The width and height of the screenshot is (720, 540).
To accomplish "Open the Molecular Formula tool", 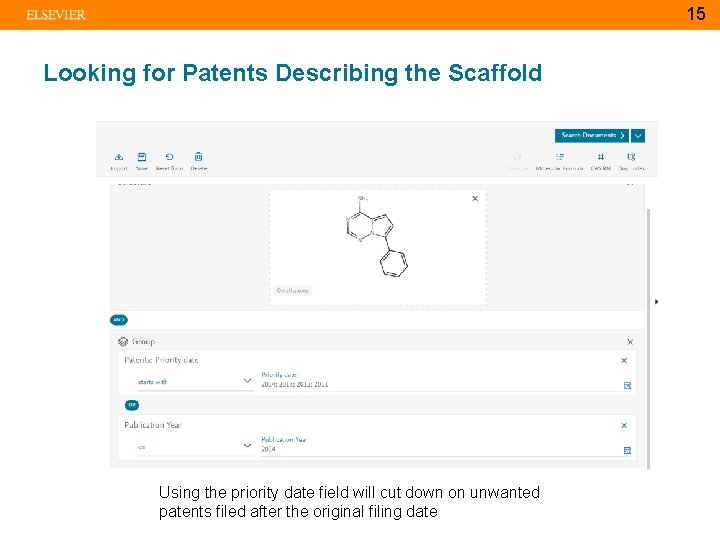I will tap(560, 157).
